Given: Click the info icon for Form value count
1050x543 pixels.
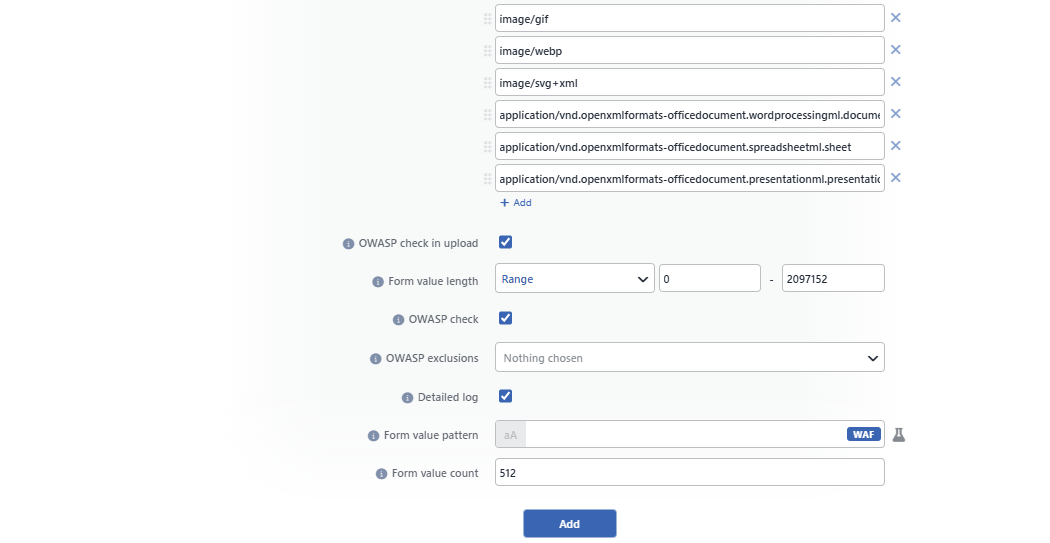Looking at the screenshot, I should click(382, 474).
